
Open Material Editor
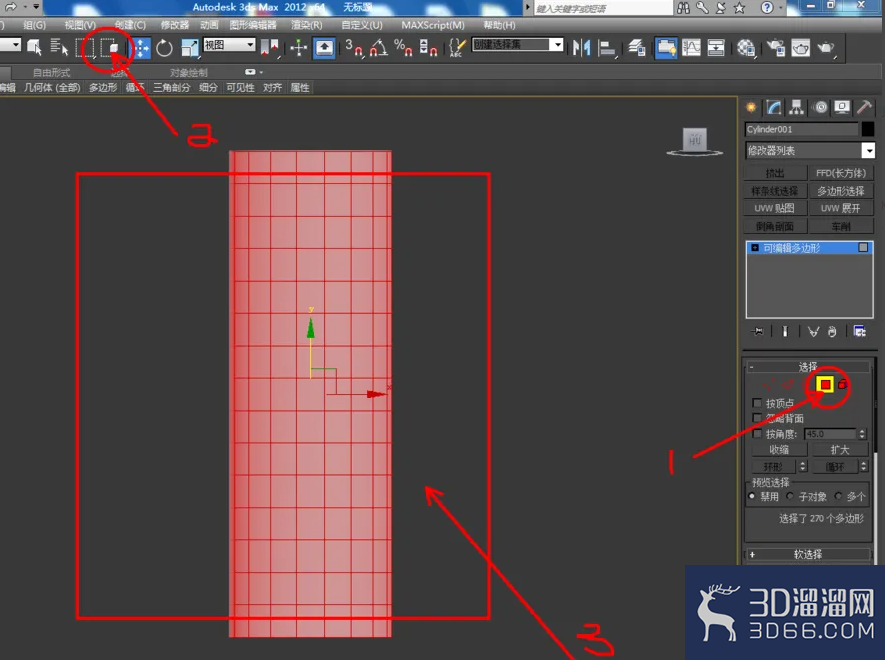pos(746,48)
